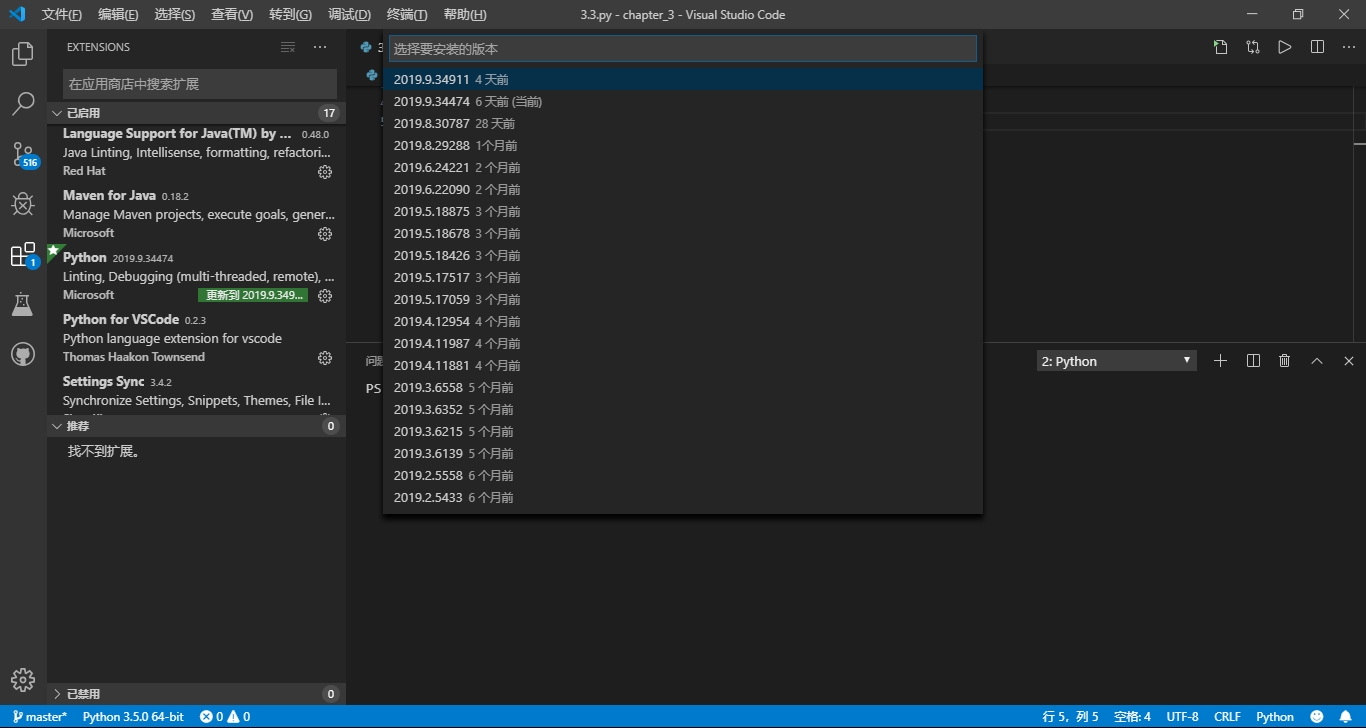Click the New Terminal plus button
The height and width of the screenshot is (728, 1366).
coord(1220,359)
